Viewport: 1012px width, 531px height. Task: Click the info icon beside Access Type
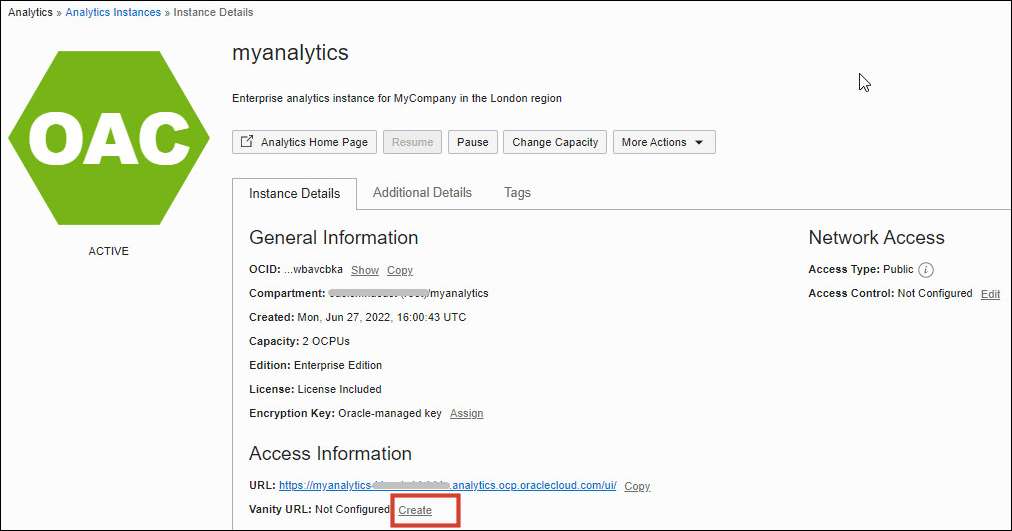[926, 270]
